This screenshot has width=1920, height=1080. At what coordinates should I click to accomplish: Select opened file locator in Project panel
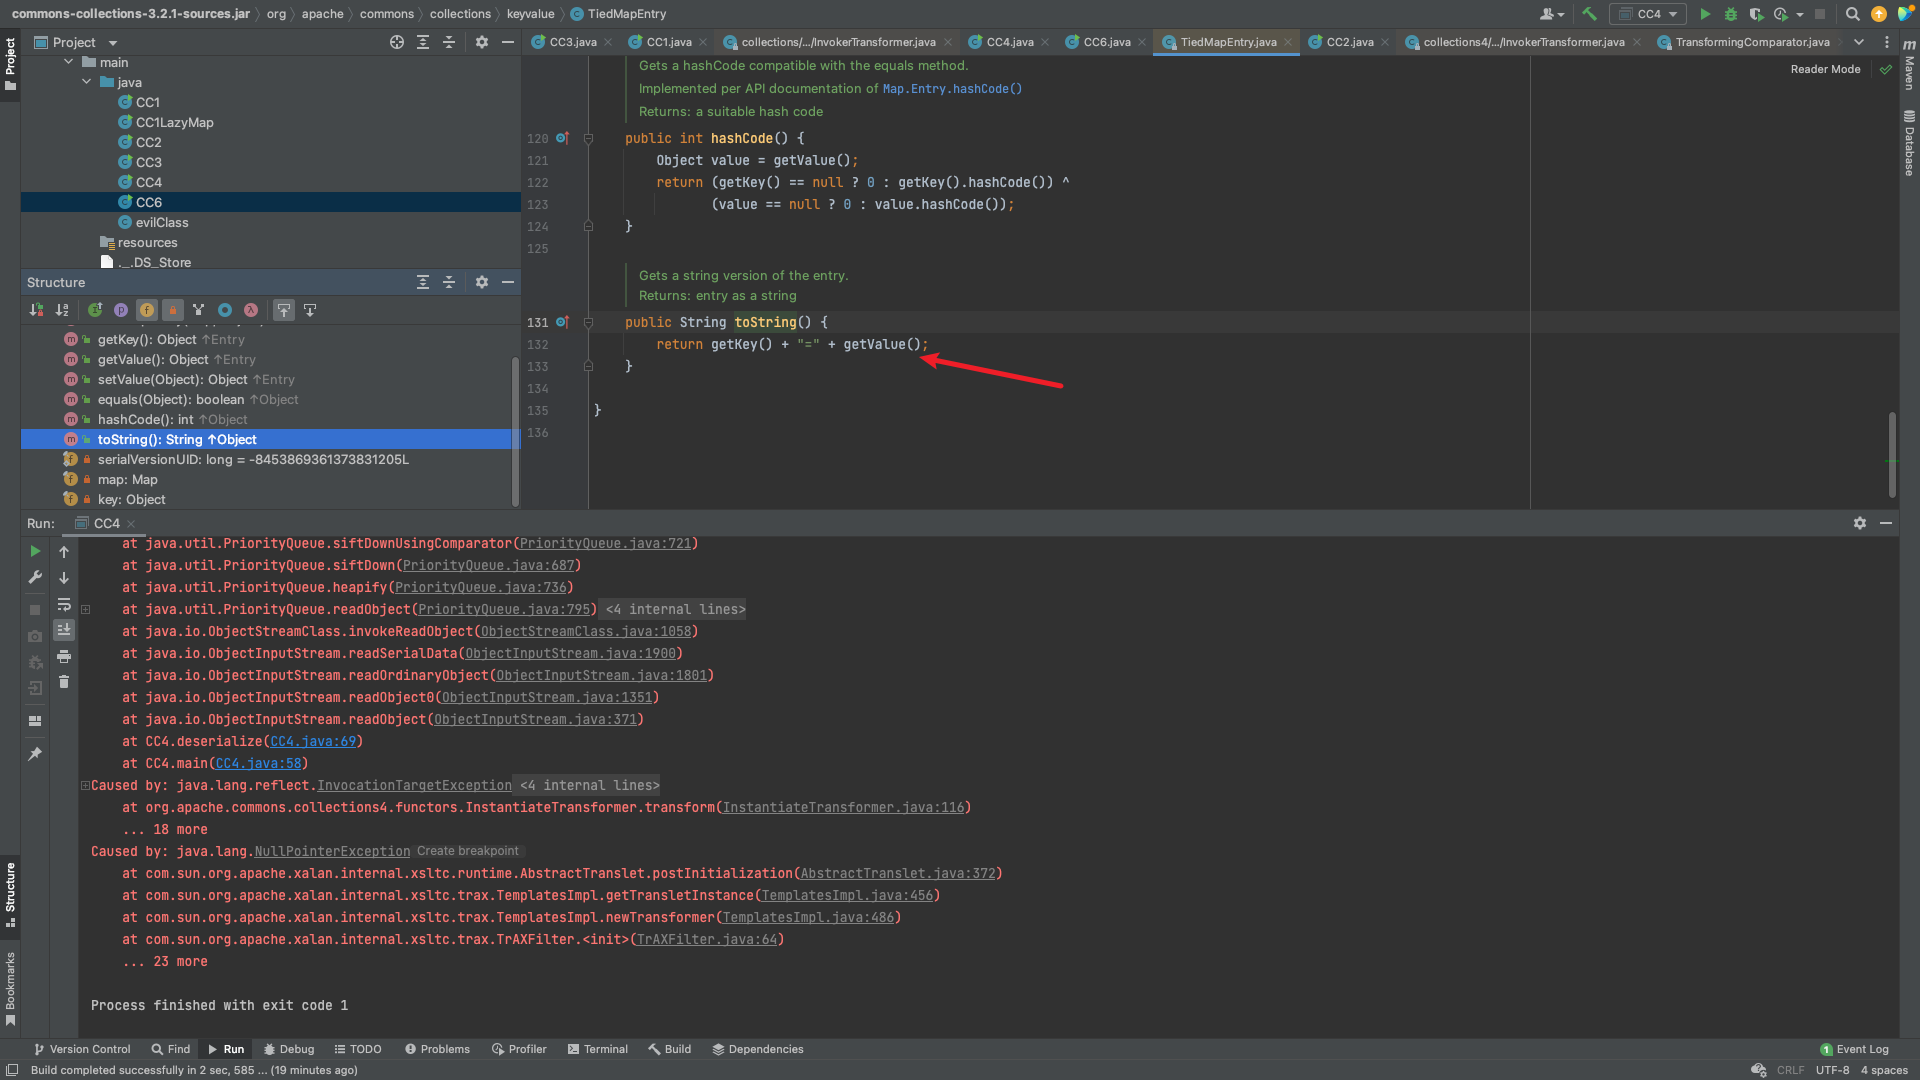click(x=397, y=42)
